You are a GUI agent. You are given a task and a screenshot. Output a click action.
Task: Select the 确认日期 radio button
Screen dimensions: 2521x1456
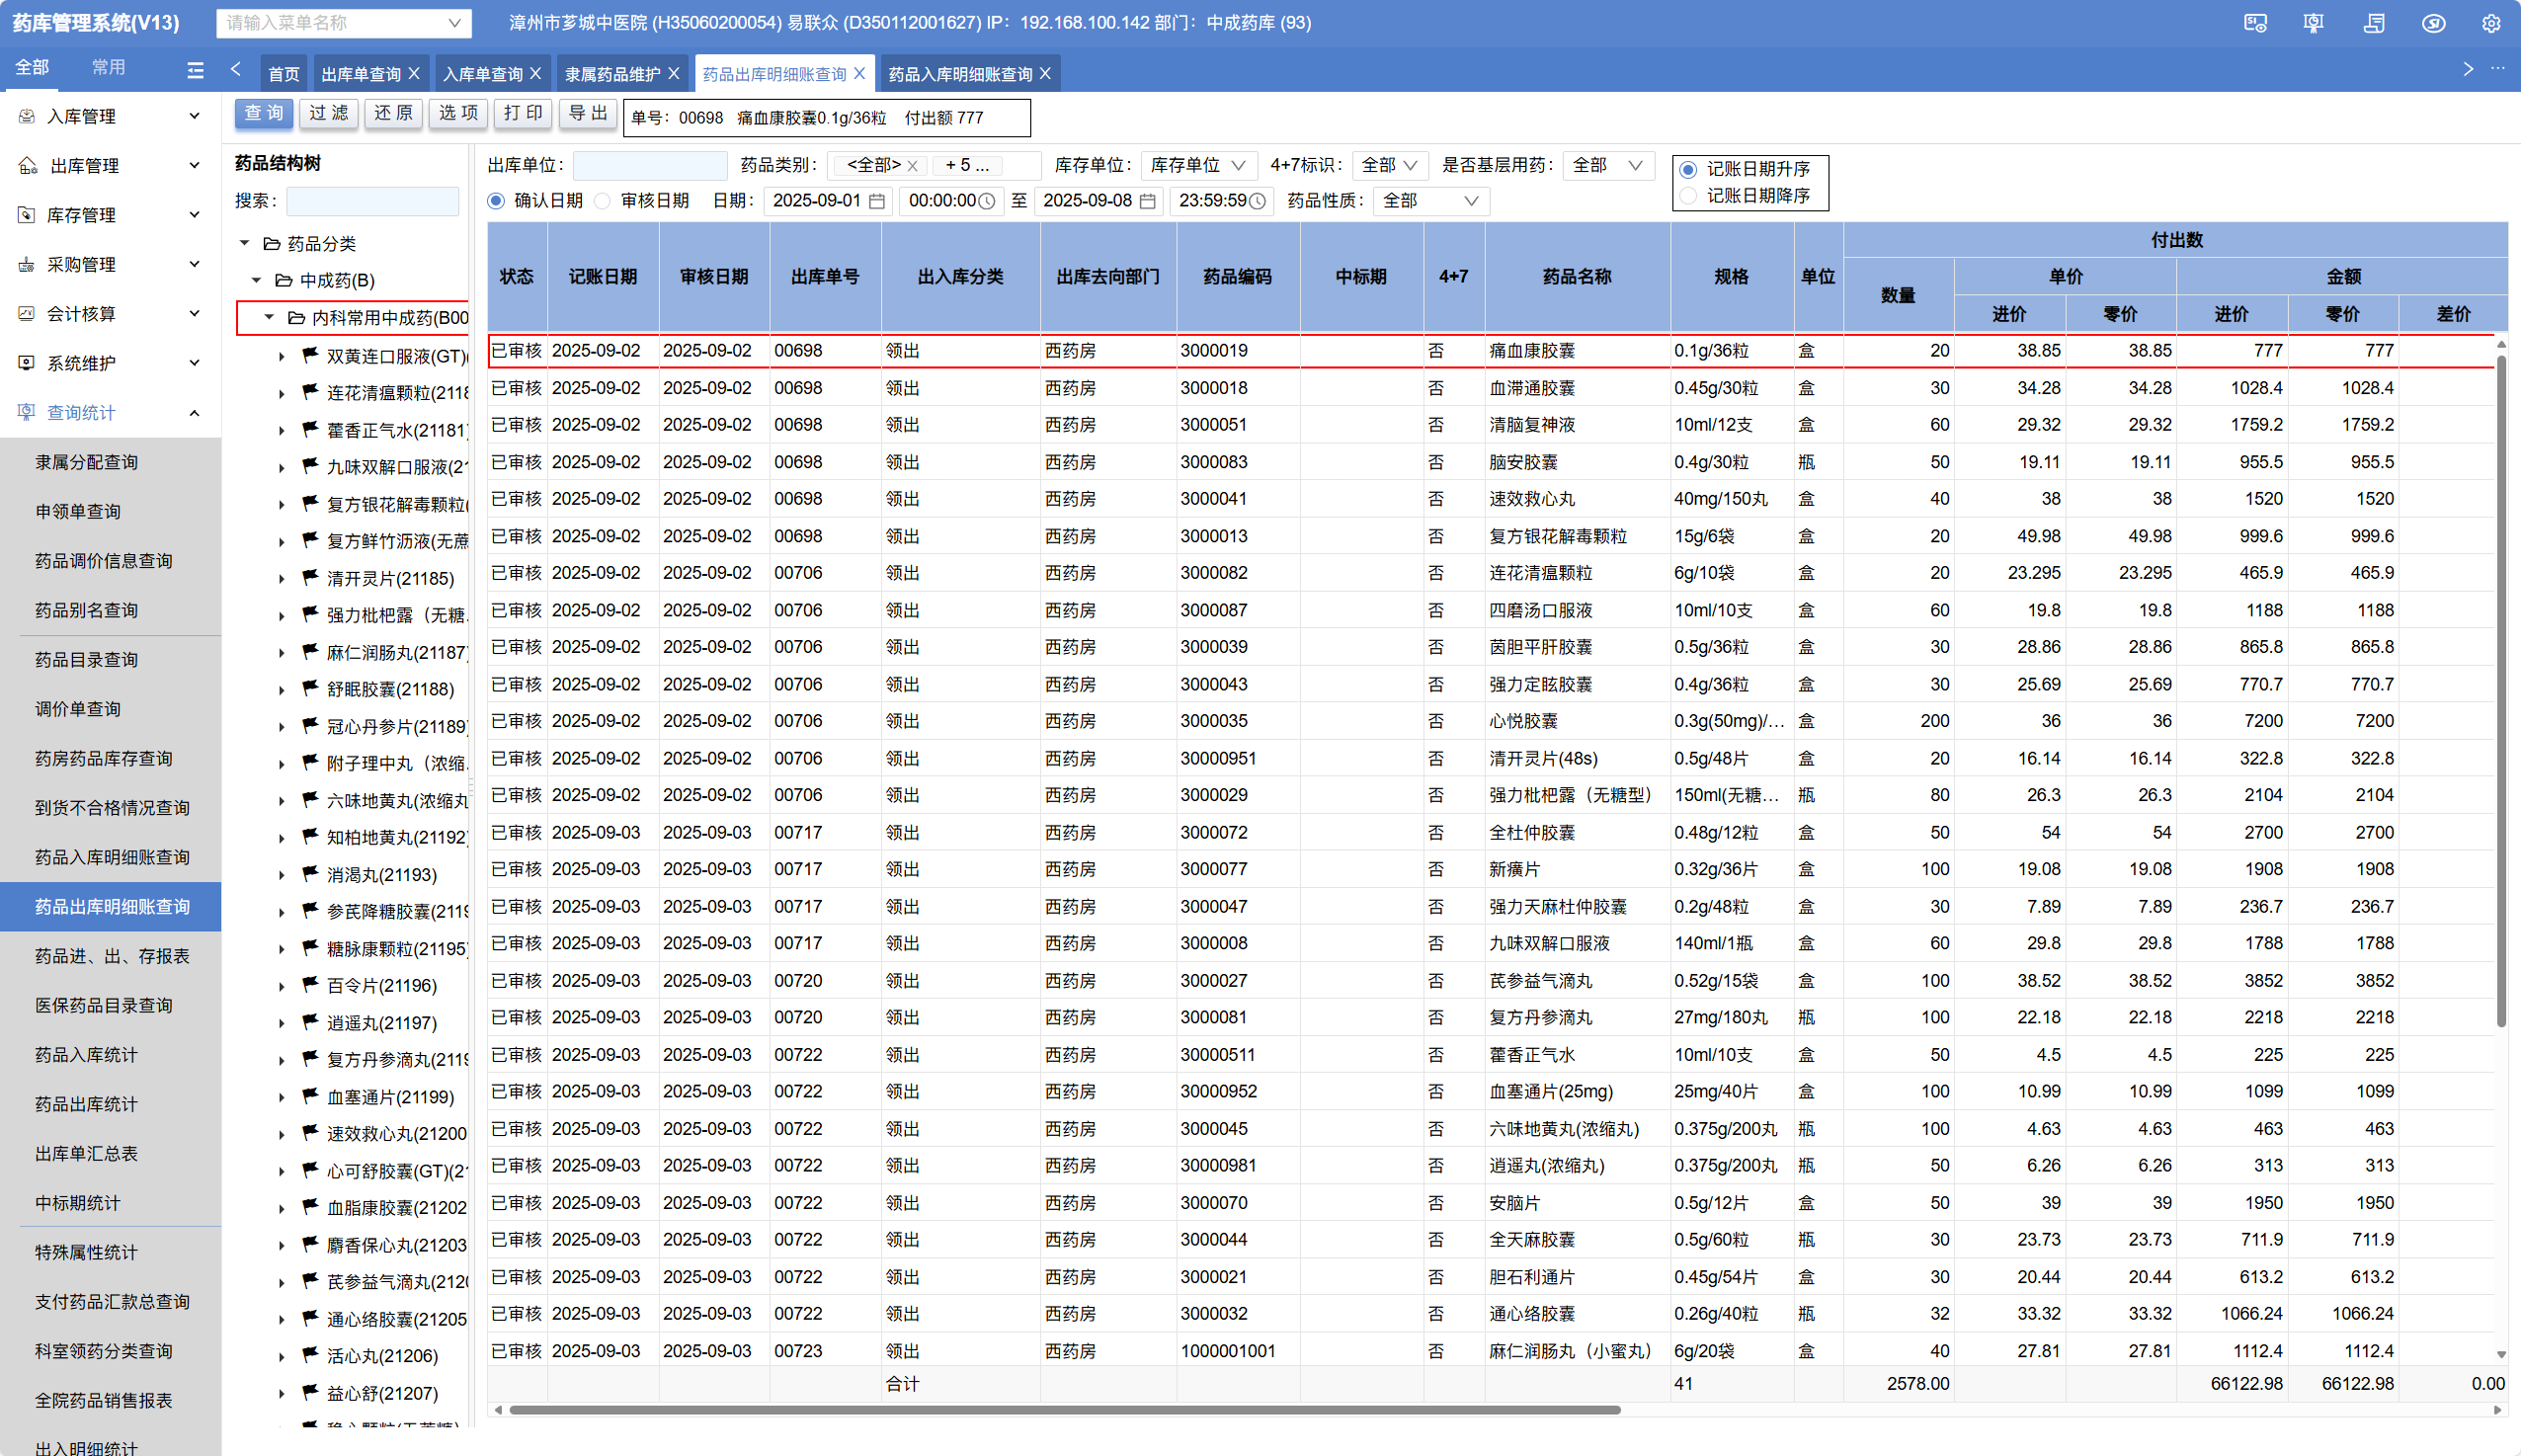point(496,201)
